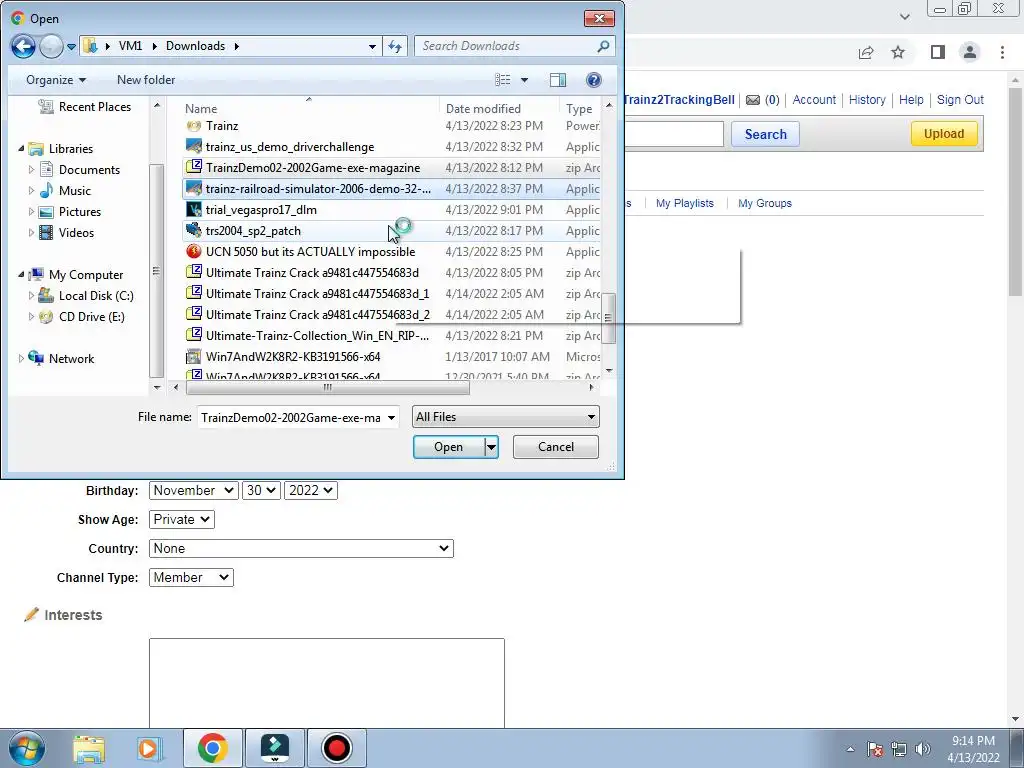Open volume speaker tray icon
Viewport: 1024px width, 768px height.
(923, 749)
